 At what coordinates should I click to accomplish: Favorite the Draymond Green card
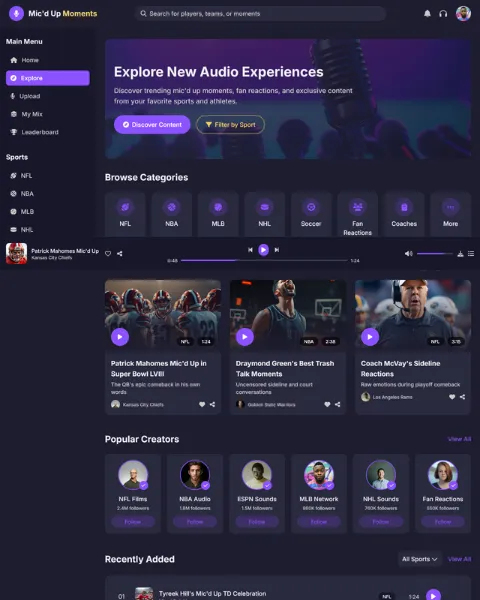[327, 404]
